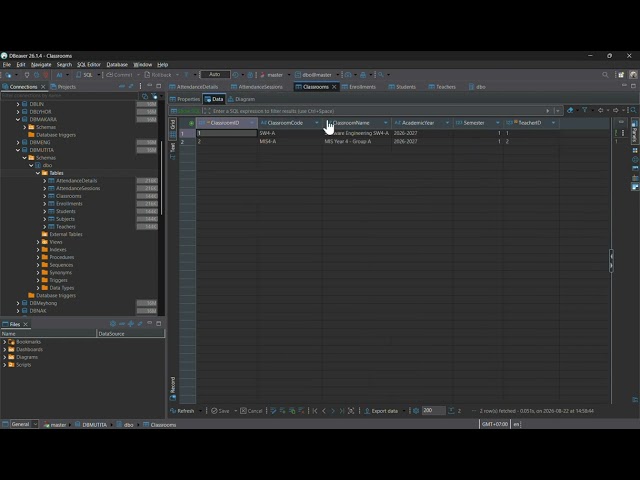This screenshot has width=640, height=480.
Task: Open ClassroomCode column filter dropdown
Action: coord(316,123)
